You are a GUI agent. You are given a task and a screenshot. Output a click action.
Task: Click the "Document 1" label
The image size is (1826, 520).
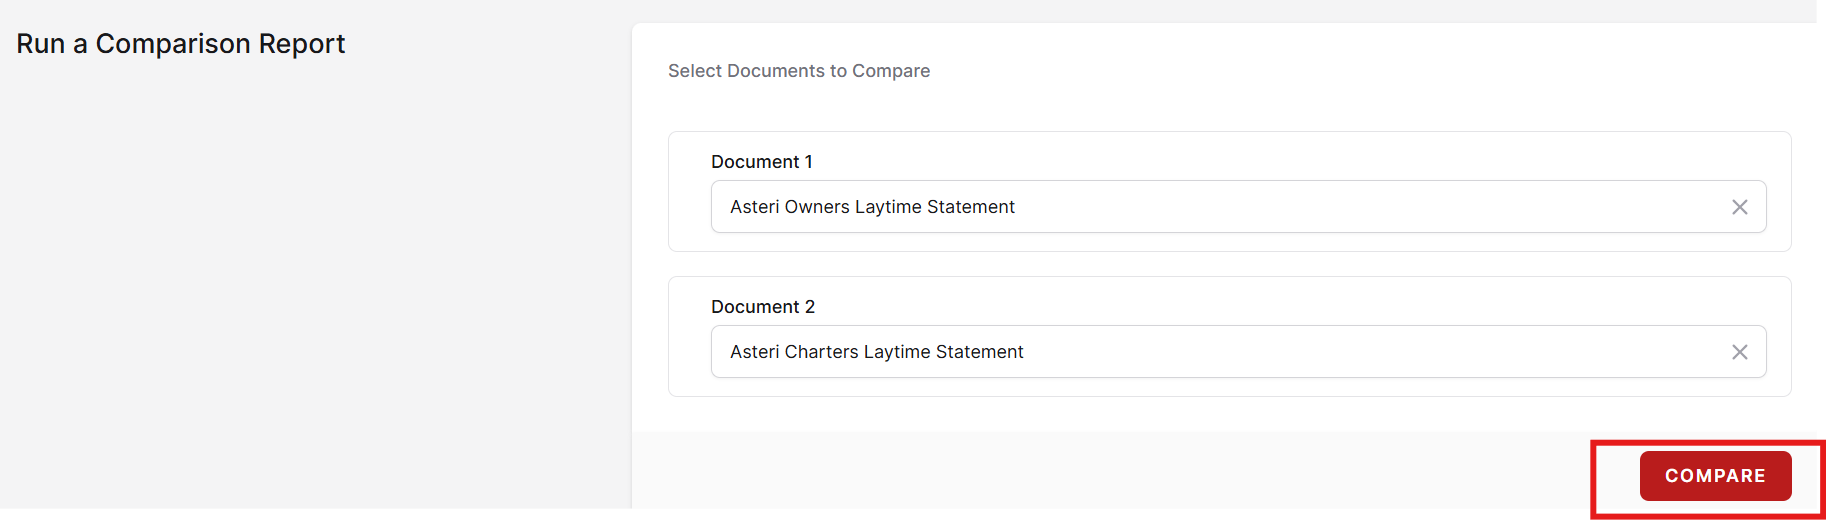pos(761,162)
